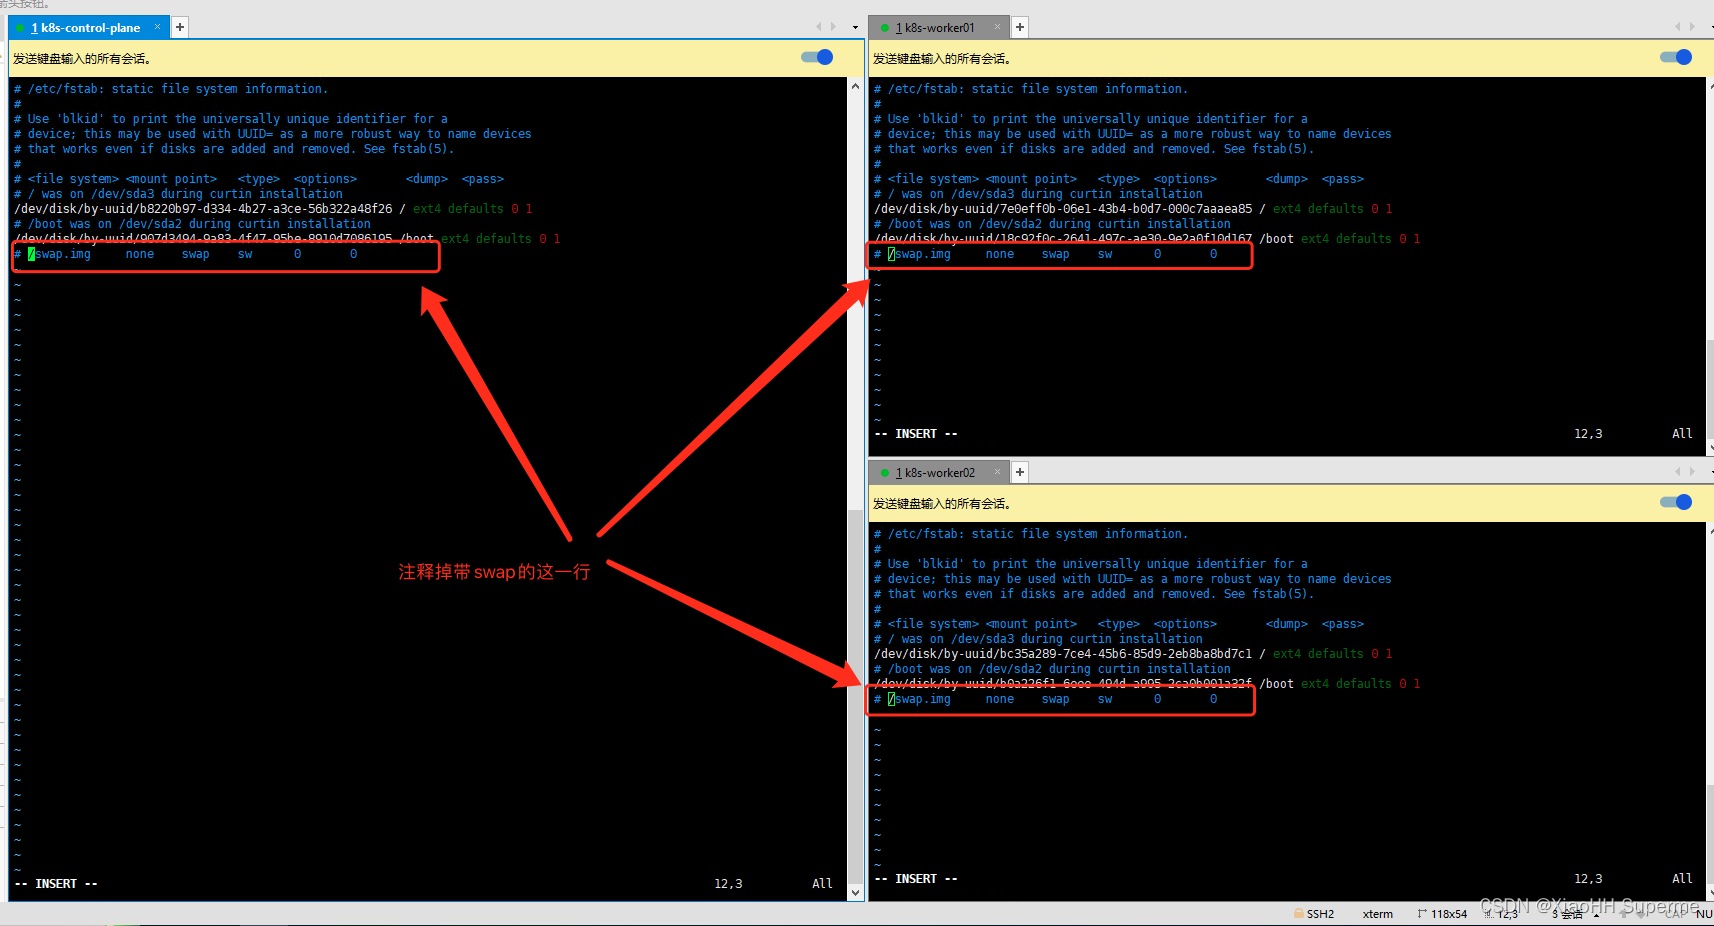The image size is (1714, 926).
Task: Add new tab beside k8s-worker02
Action: (x=1020, y=472)
